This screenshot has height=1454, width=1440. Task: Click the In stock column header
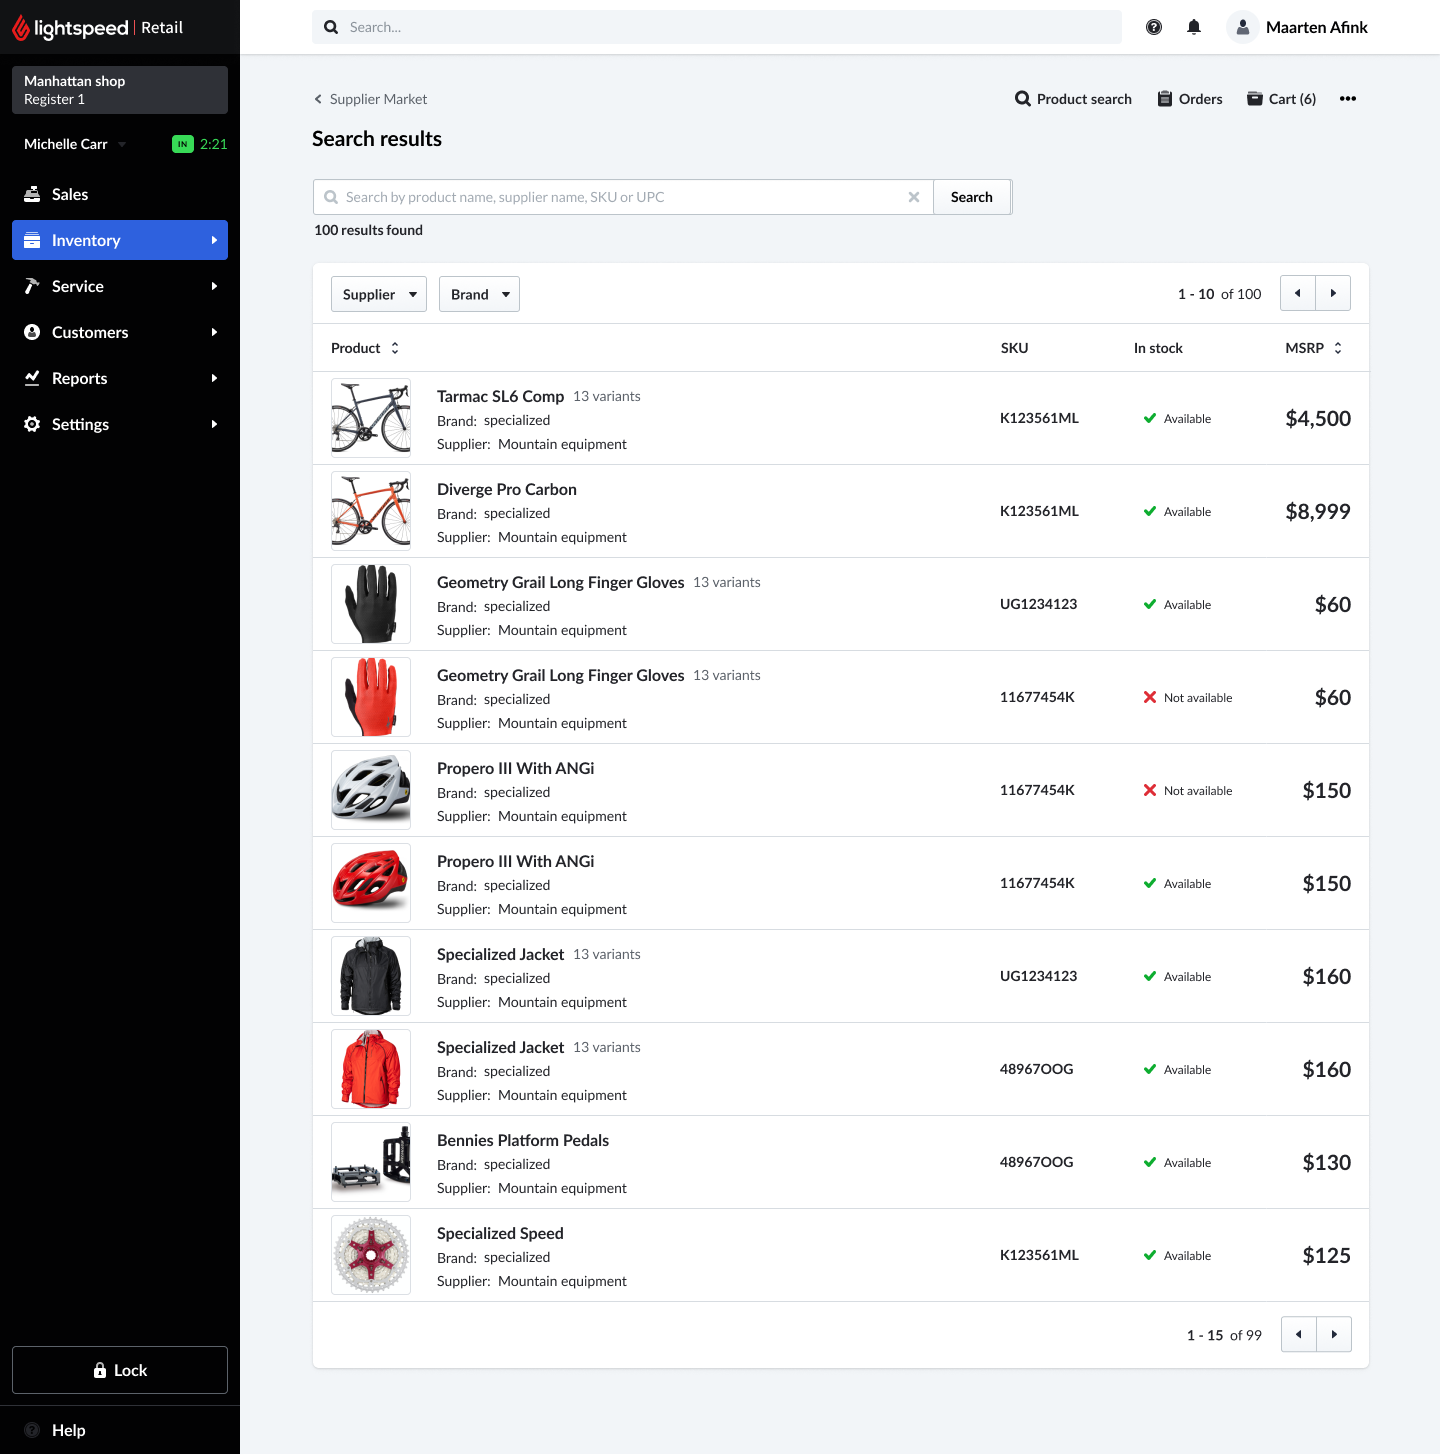(1158, 348)
